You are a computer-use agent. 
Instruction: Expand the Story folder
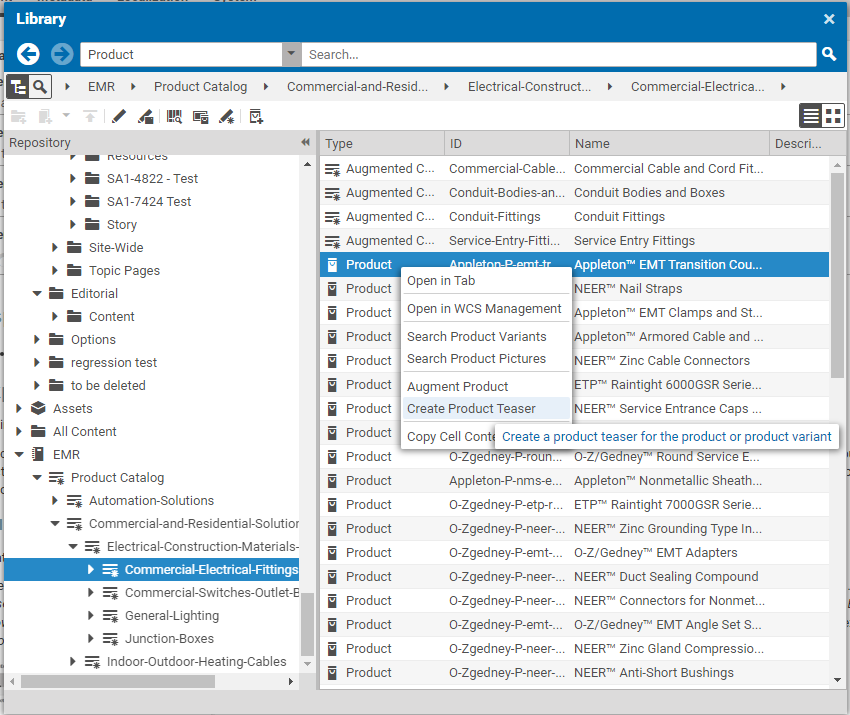tap(73, 224)
